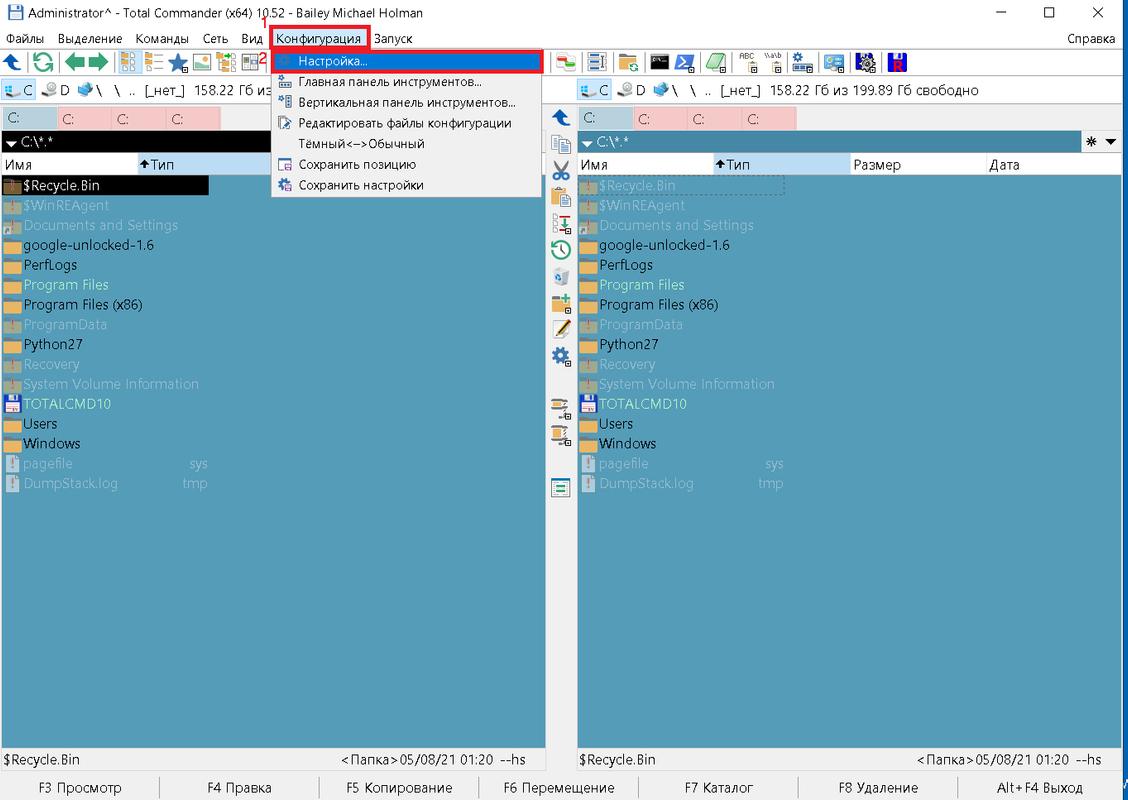
Task: Open the Команды menu
Action: point(162,39)
